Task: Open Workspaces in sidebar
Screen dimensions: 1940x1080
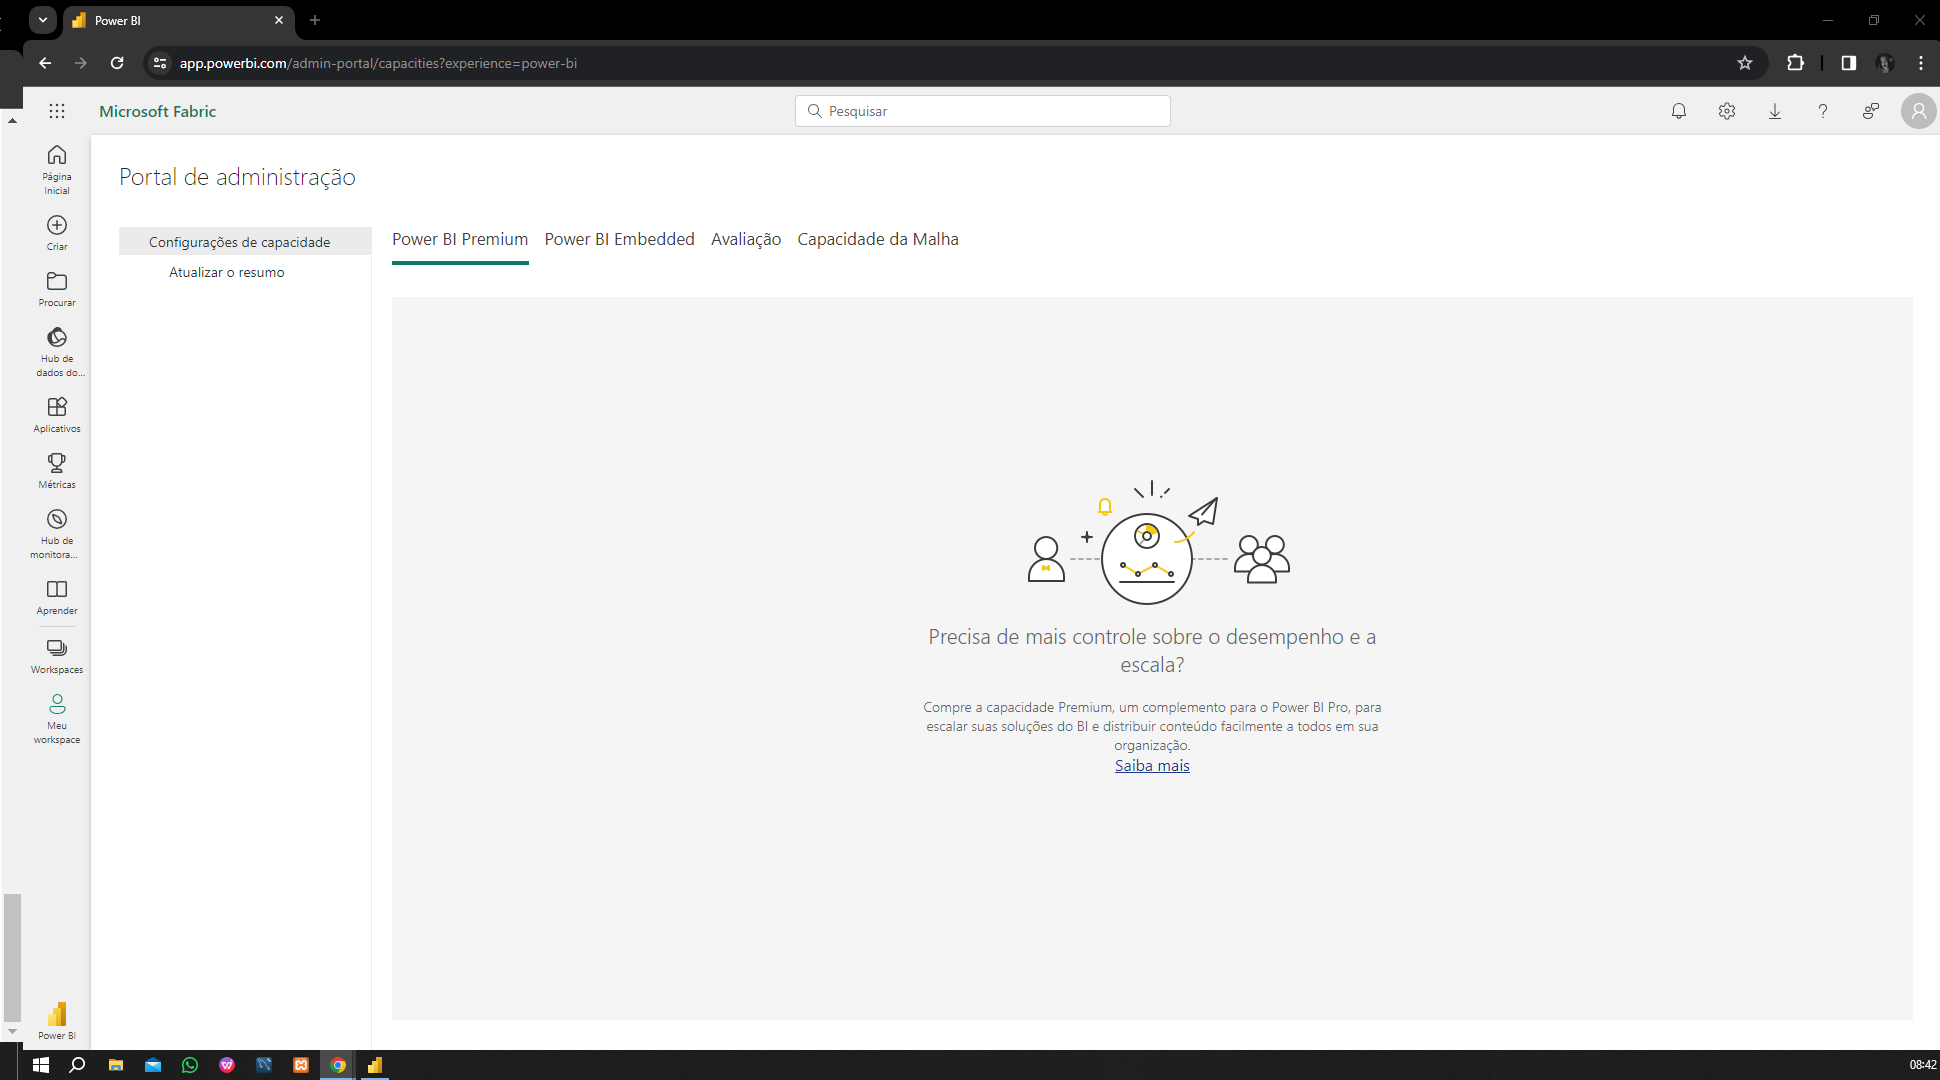Action: pyautogui.click(x=57, y=656)
